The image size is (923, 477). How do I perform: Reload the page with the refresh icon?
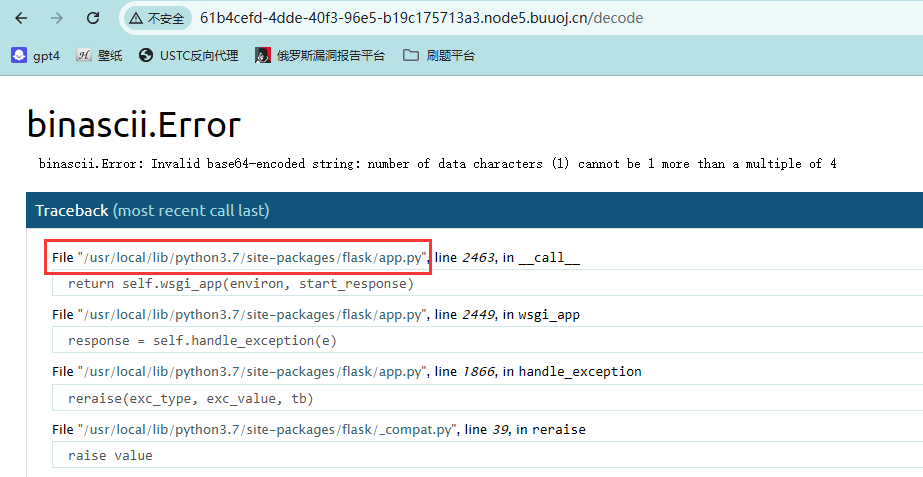[x=93, y=18]
